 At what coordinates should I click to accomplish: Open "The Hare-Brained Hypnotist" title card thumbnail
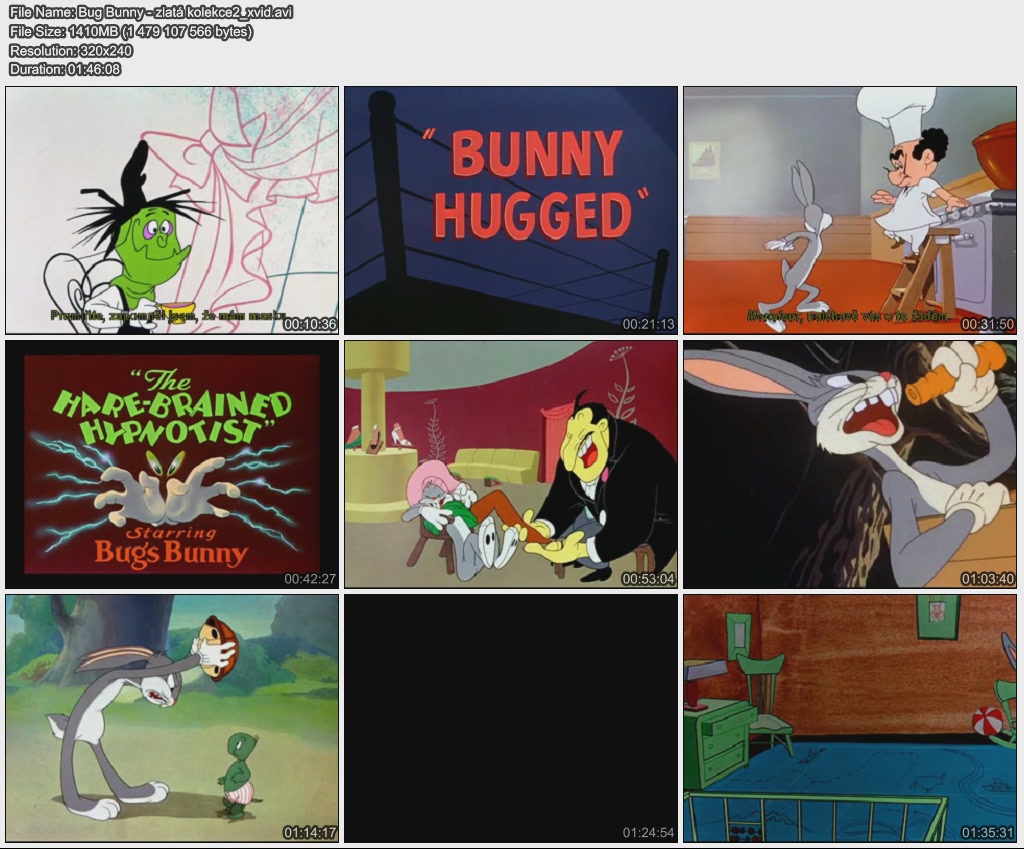coord(172,463)
